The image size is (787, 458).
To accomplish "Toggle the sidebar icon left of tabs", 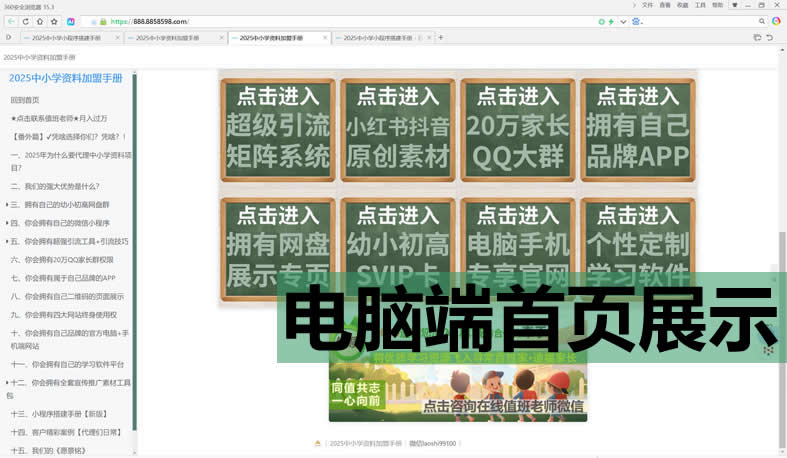I will coord(9,37).
